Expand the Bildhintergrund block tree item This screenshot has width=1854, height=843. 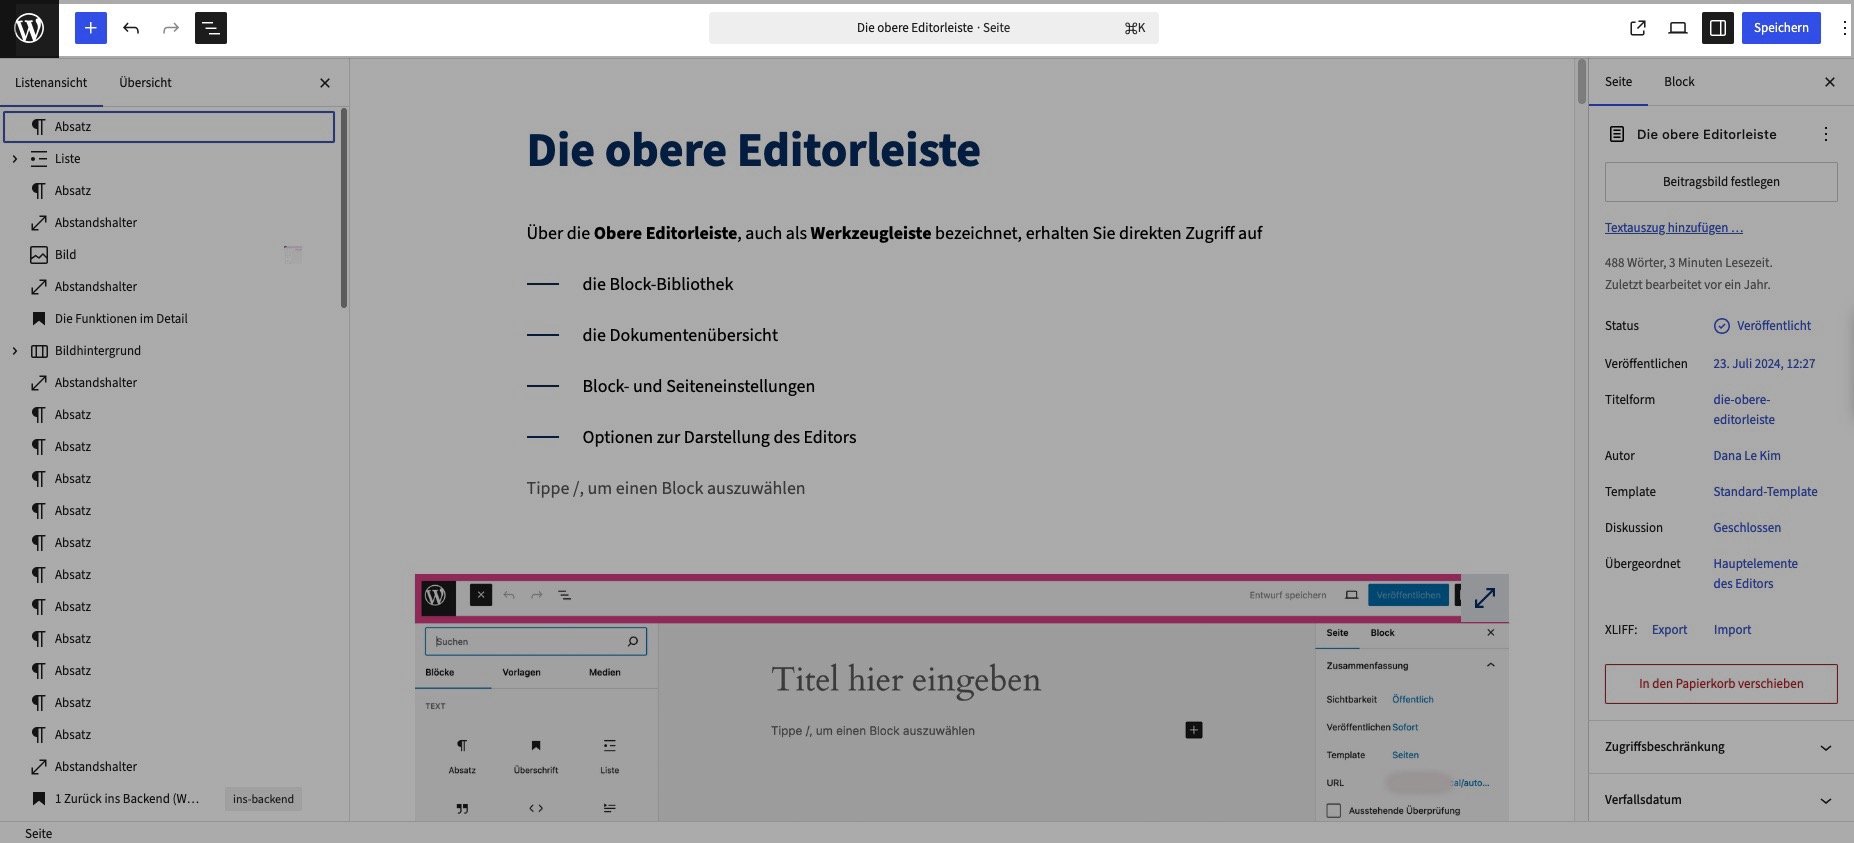pos(15,351)
